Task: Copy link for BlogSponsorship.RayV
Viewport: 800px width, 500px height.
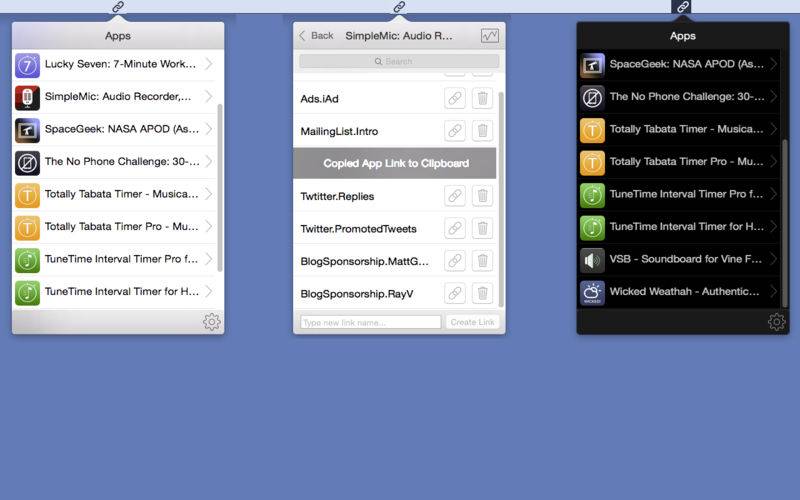Action: click(455, 293)
